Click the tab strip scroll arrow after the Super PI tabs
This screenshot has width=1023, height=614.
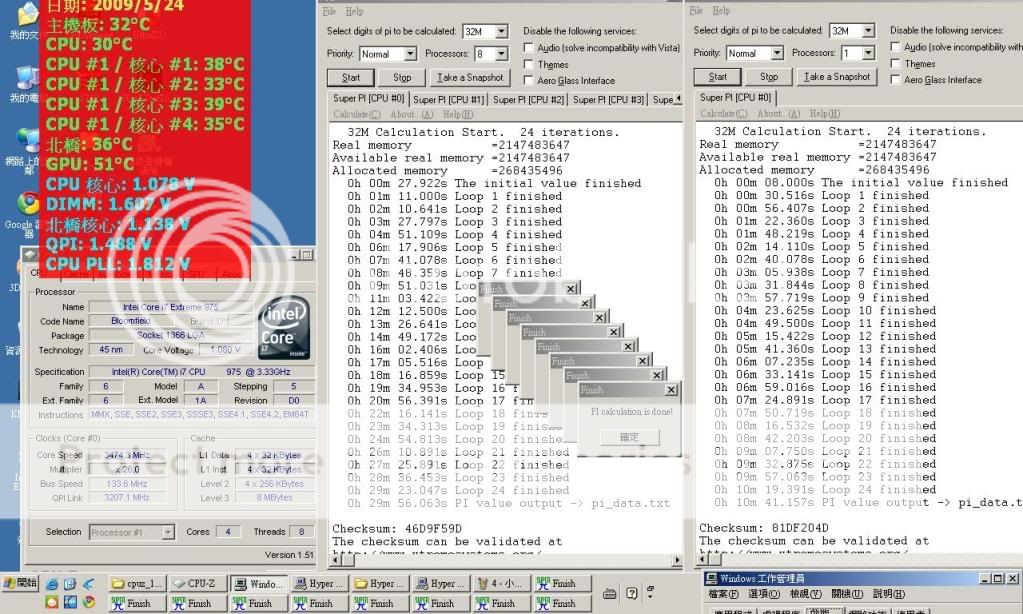678,99
